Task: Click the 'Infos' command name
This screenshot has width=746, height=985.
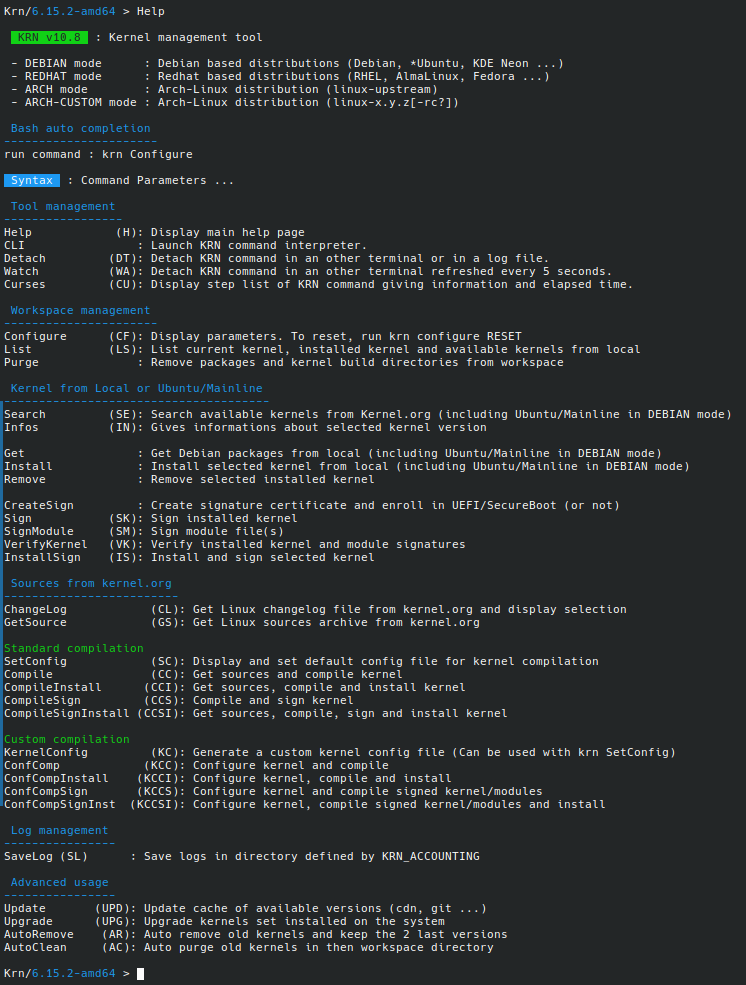Action: coord(21,427)
